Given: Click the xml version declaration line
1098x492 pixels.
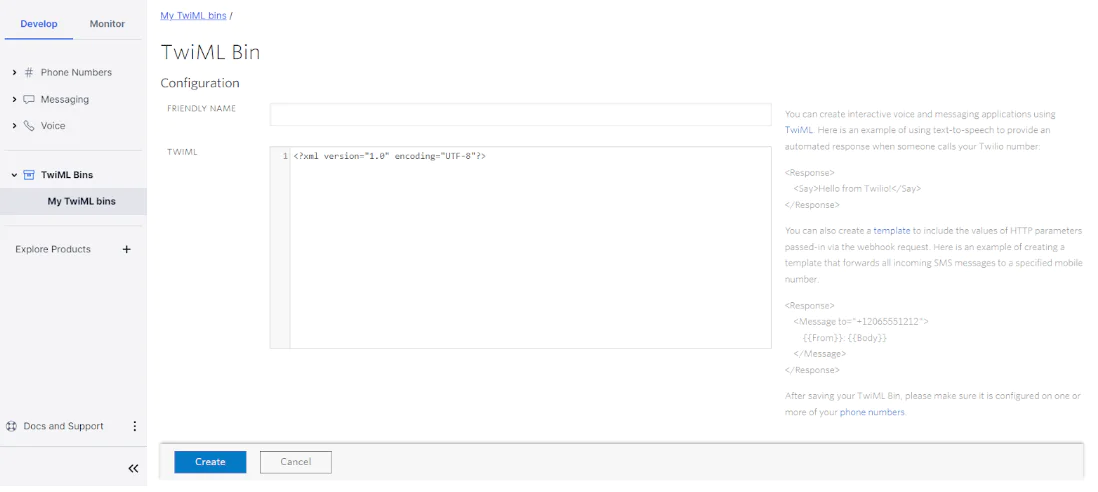Looking at the screenshot, I should [x=389, y=157].
